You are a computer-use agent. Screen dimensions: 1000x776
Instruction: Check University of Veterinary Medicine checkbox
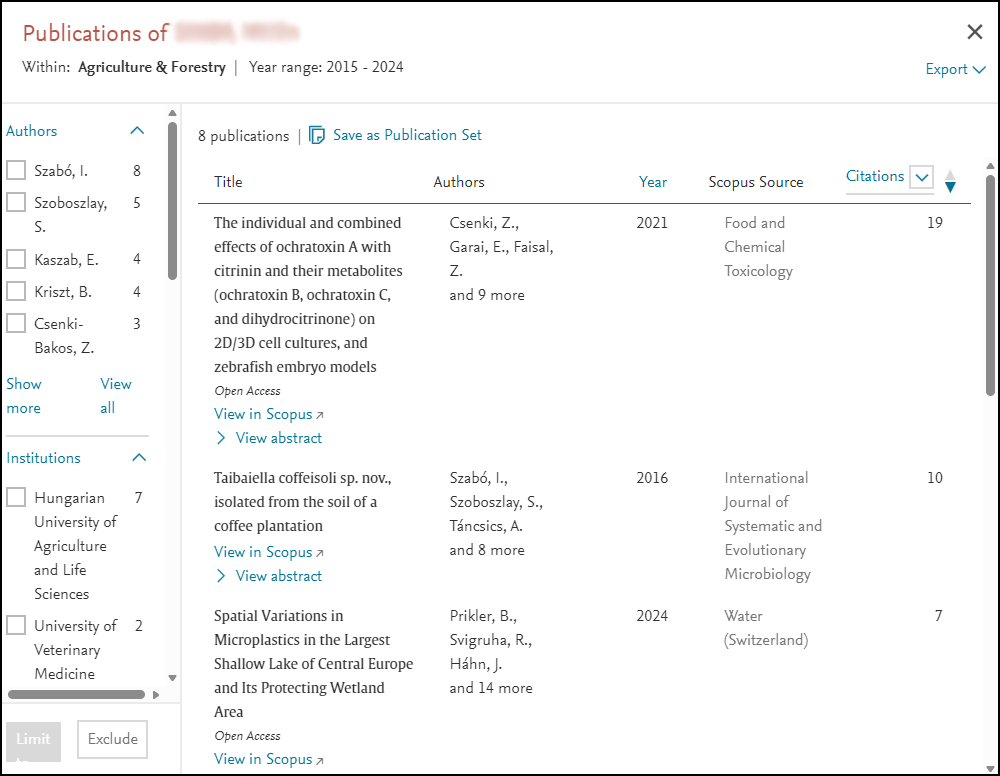[16, 625]
